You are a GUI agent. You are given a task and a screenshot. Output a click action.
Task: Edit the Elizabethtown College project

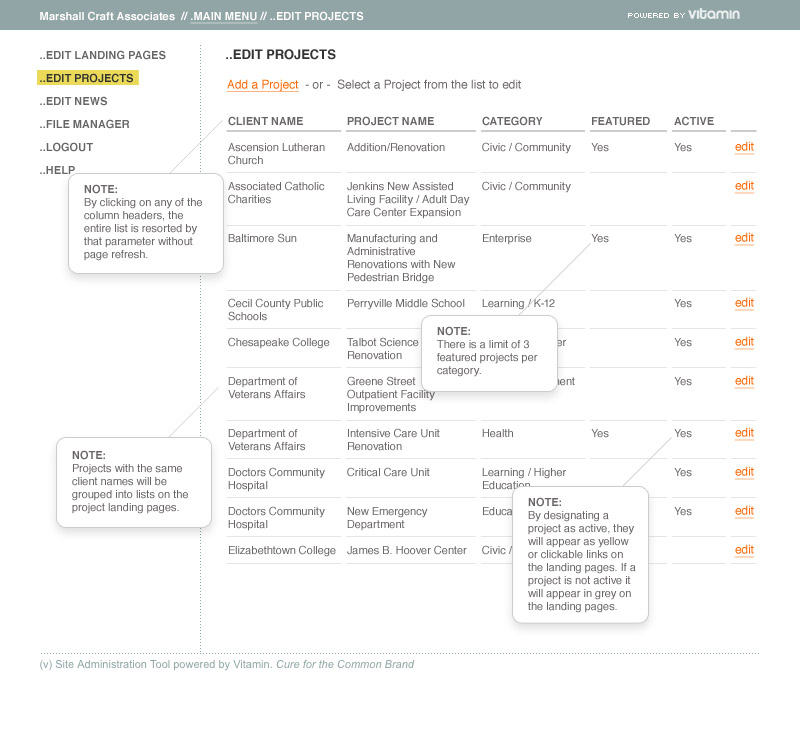point(744,550)
